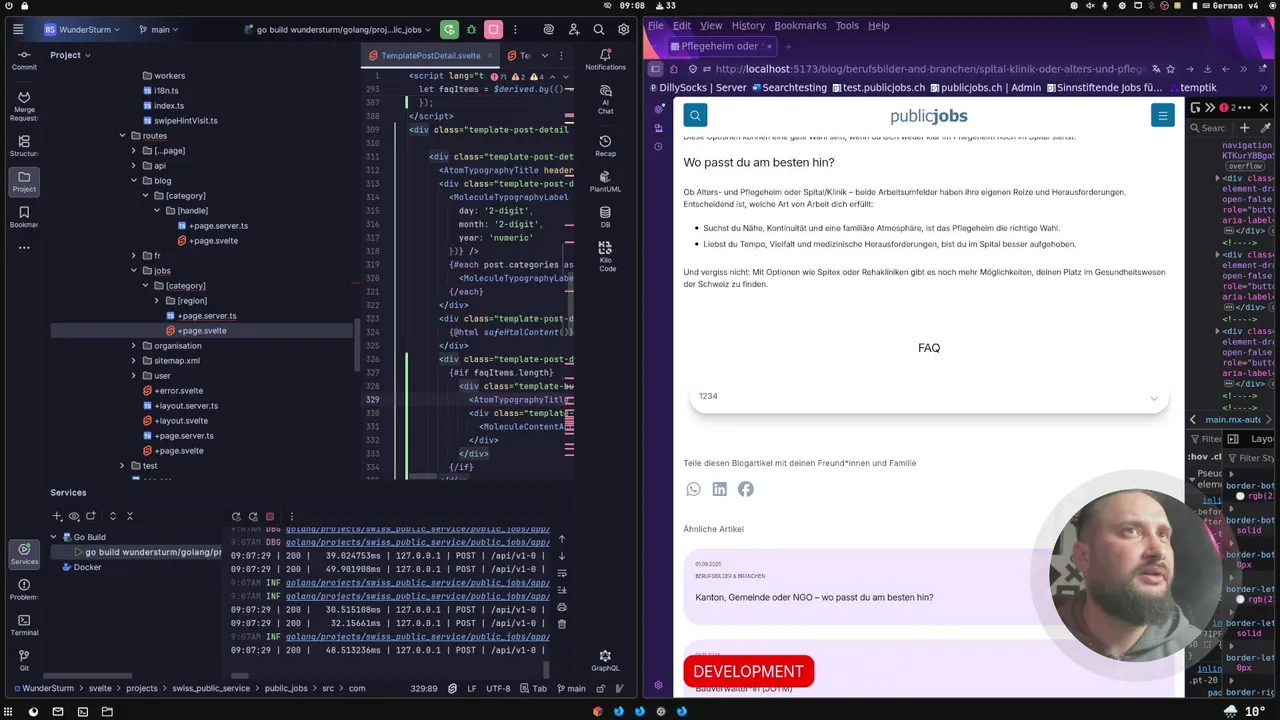Open the Bookmarks tool window
The width and height of the screenshot is (1280, 720).
click(x=24, y=216)
